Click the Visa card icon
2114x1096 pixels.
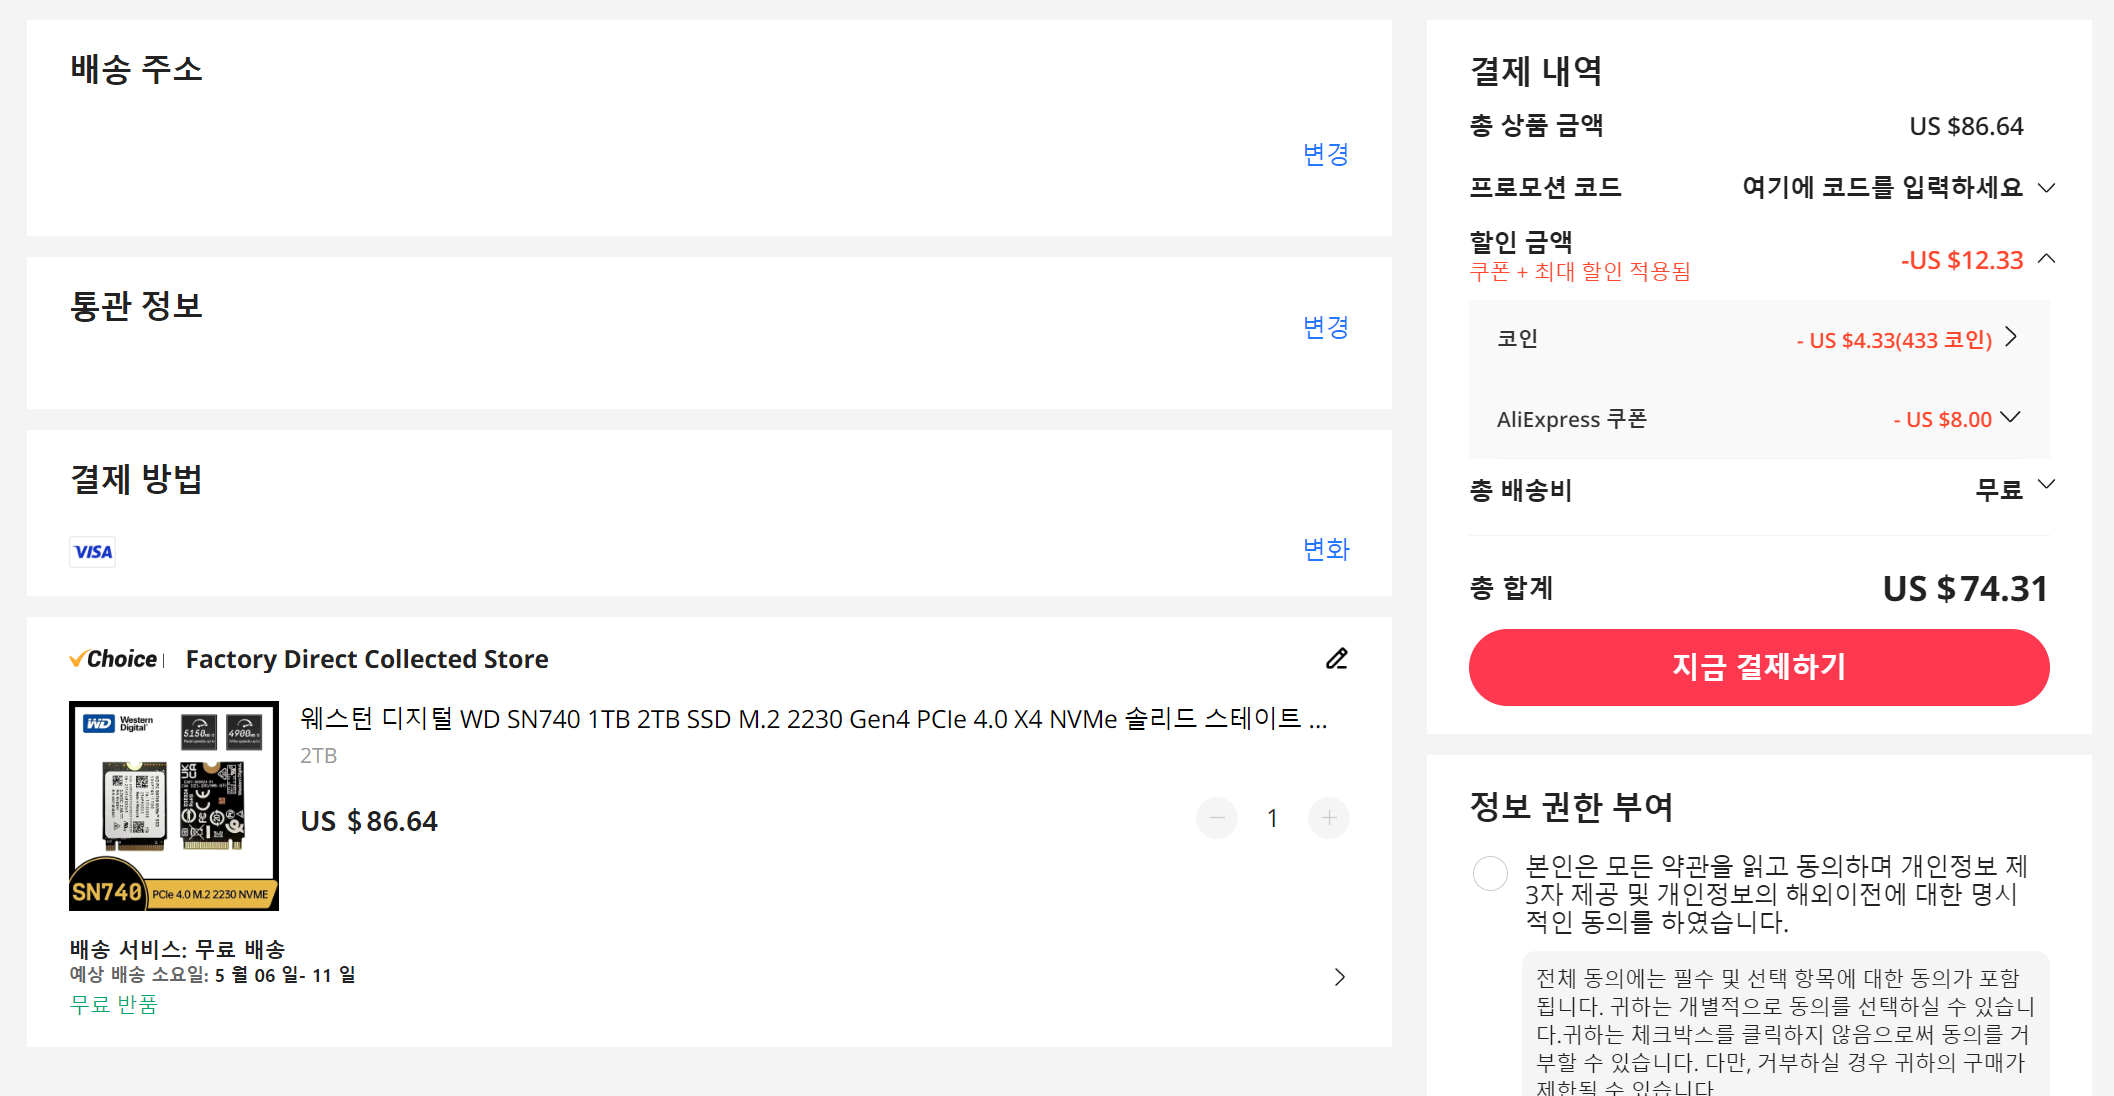point(93,552)
